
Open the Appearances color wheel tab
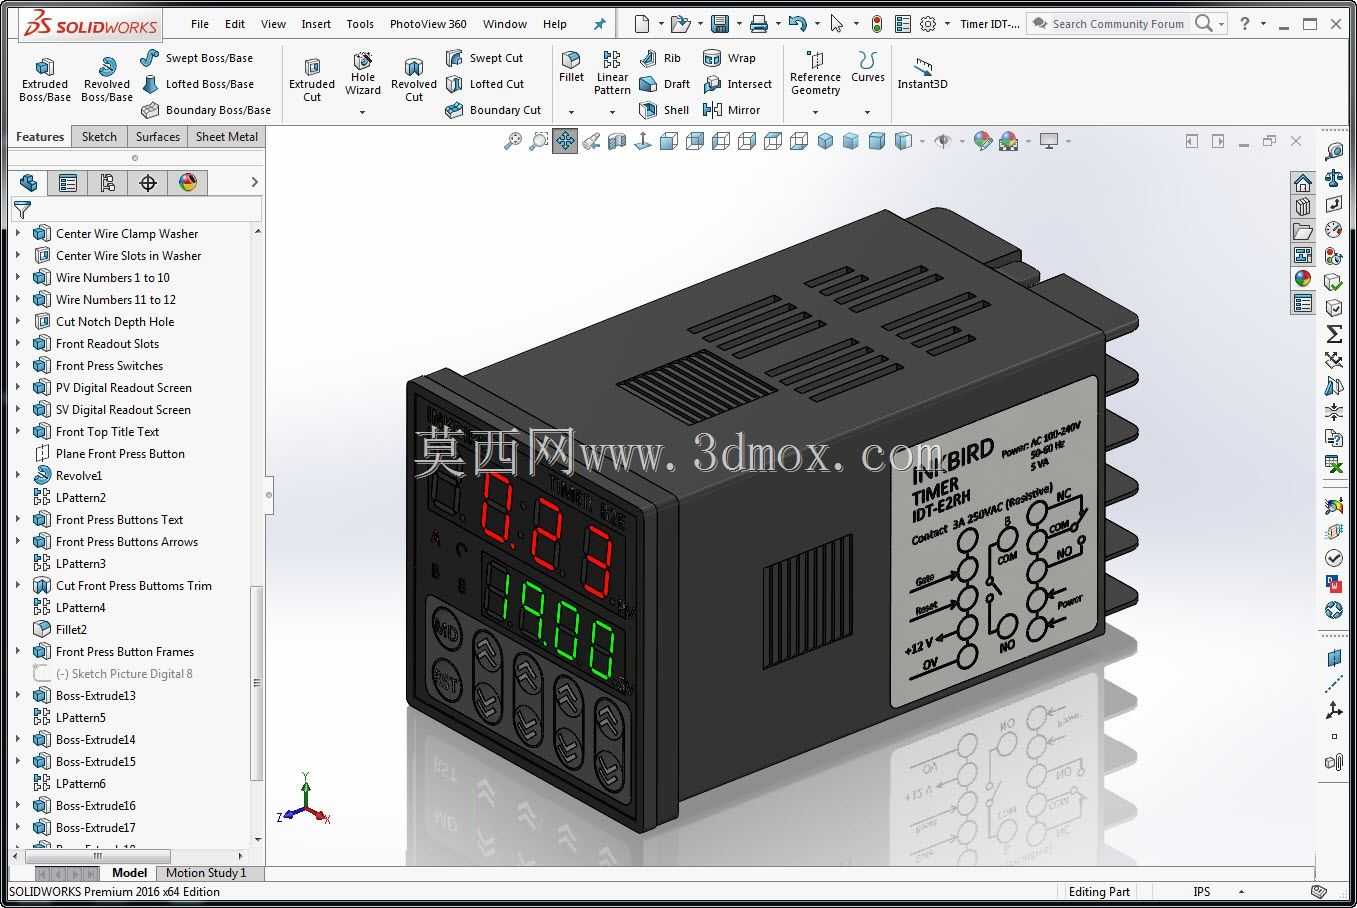tap(1302, 279)
